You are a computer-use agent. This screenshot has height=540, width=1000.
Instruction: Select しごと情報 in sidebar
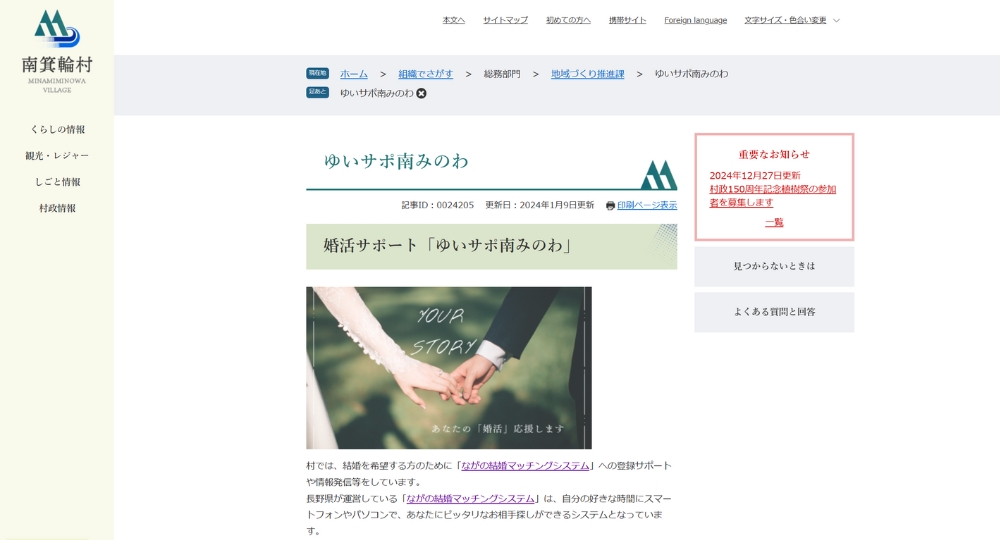(x=57, y=182)
